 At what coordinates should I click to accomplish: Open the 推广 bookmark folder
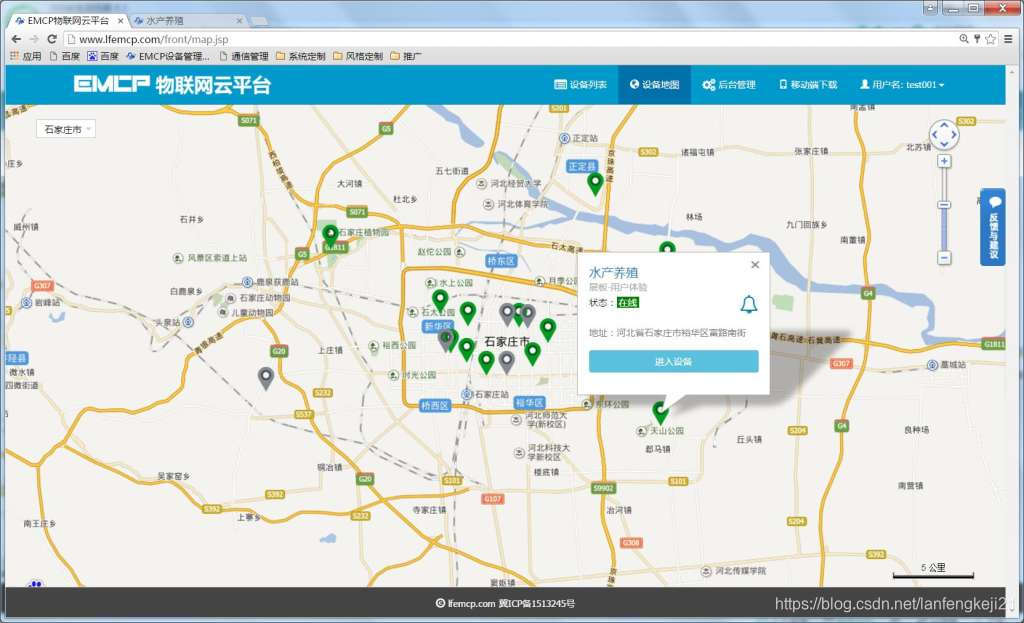point(406,56)
